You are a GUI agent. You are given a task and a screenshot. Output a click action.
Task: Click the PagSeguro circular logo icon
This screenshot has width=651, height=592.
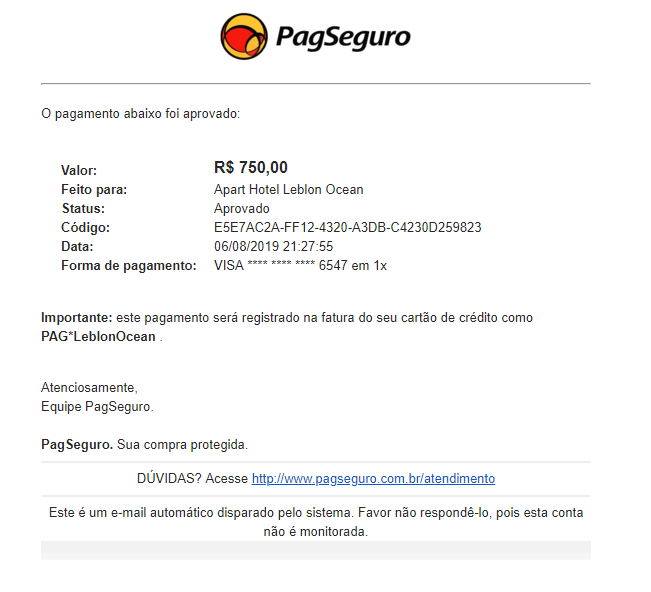[x=244, y=37]
